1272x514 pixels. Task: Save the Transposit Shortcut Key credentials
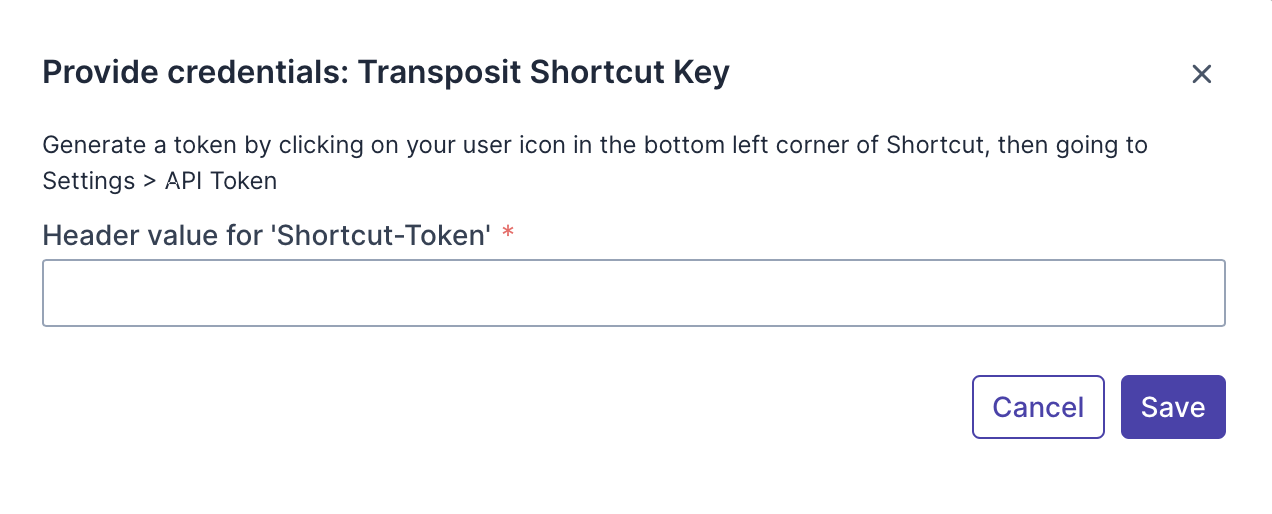coord(1173,407)
